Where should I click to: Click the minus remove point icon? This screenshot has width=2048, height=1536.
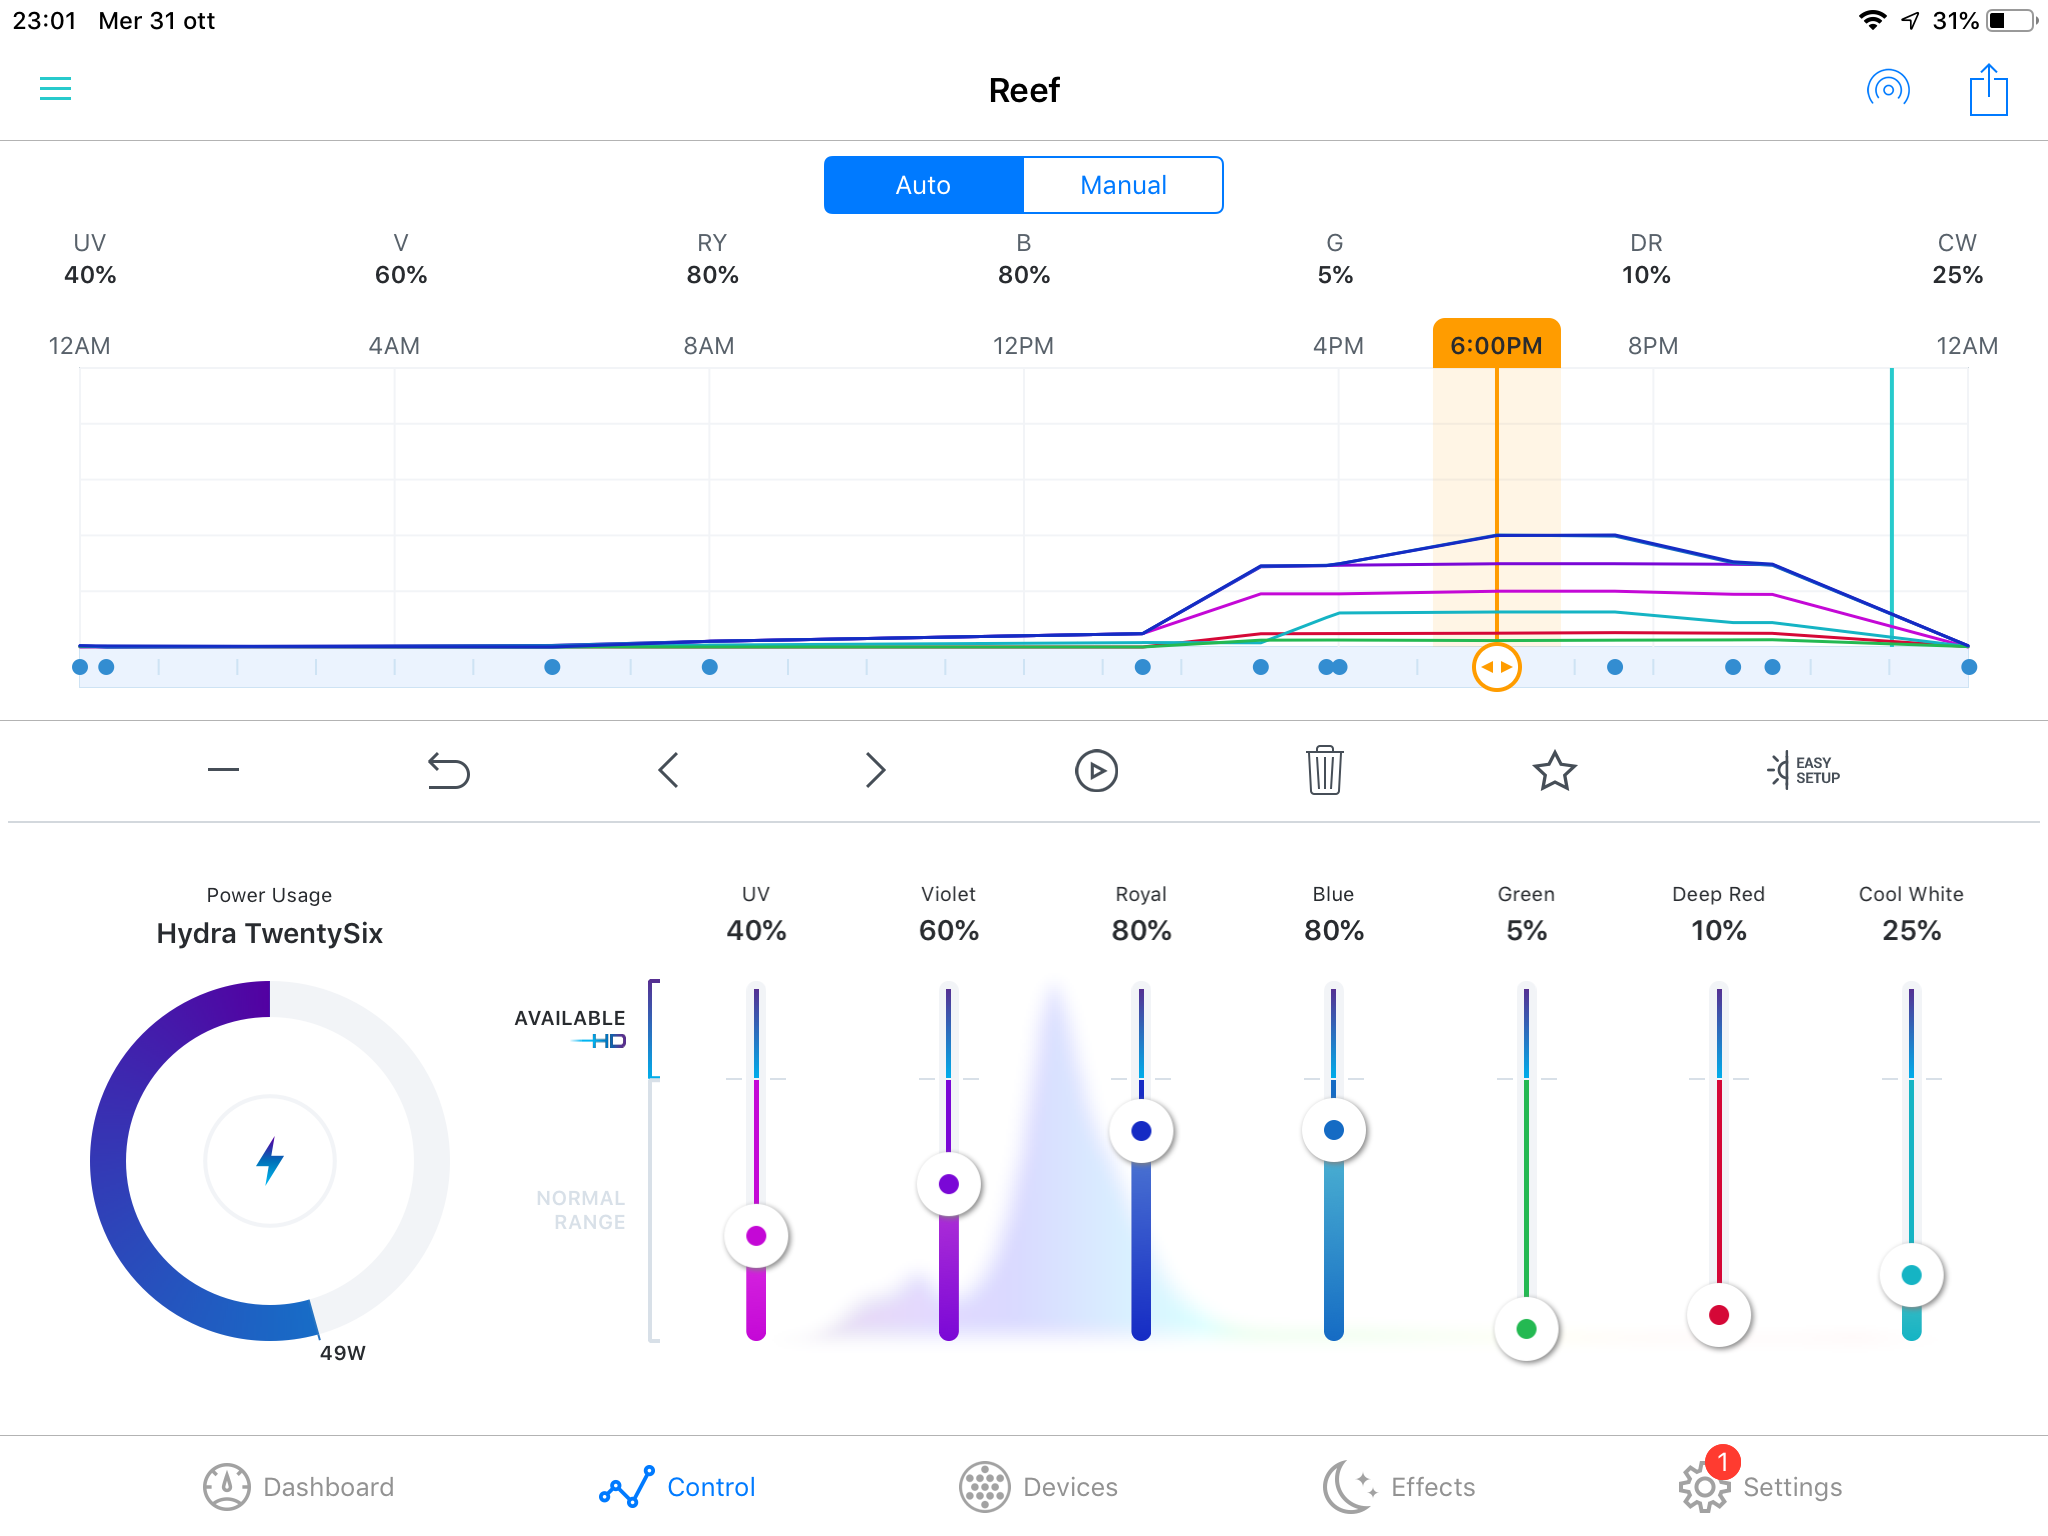(x=223, y=769)
